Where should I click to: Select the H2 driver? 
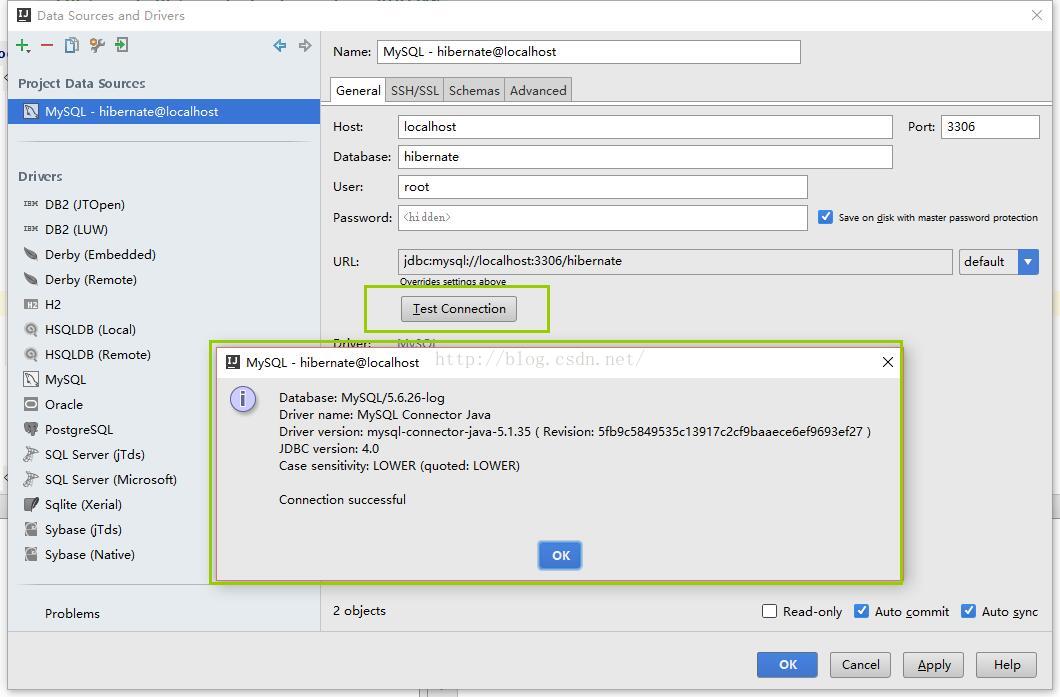pos(53,304)
